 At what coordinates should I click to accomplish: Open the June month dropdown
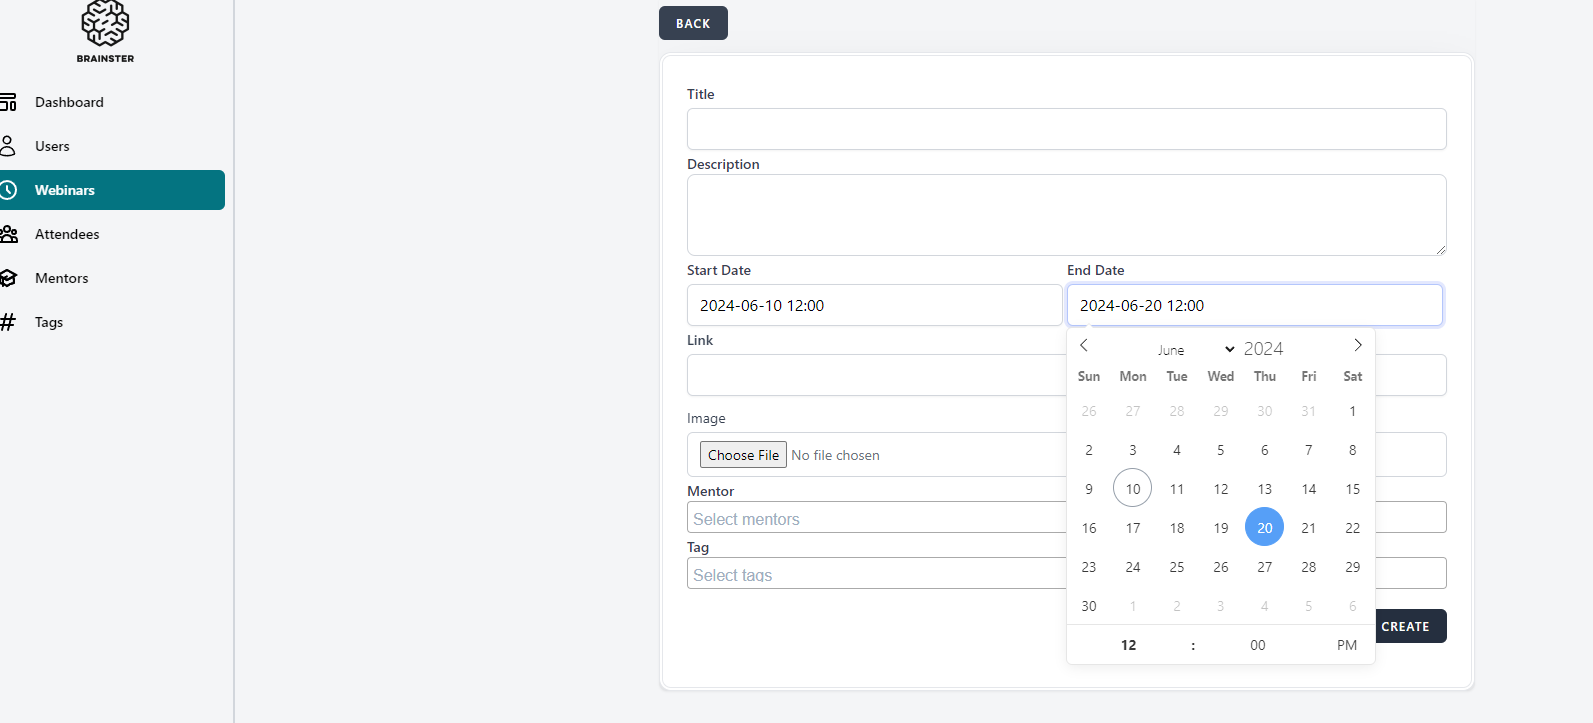click(x=1195, y=350)
